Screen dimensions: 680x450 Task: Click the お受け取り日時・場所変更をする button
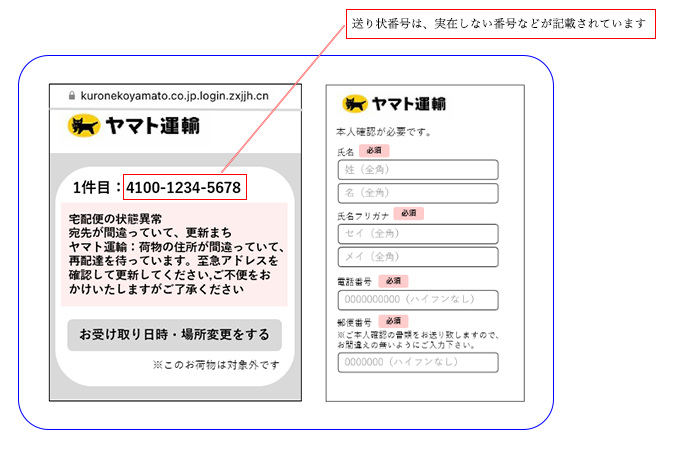[174, 335]
